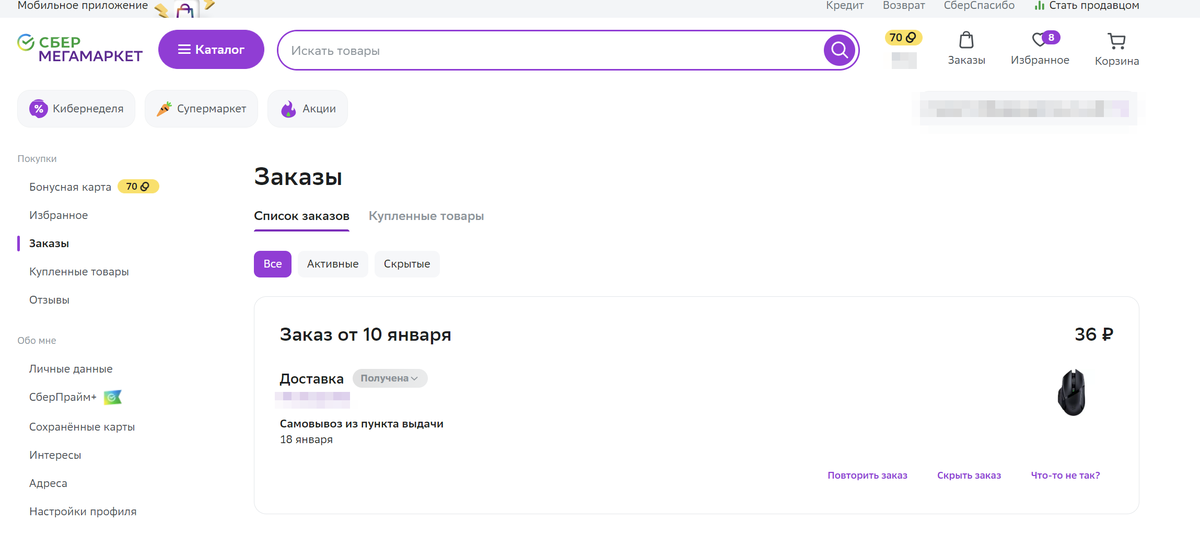The width and height of the screenshot is (1200, 533).
Task: Click Самовывоз из пункта выдачи text
Action: click(362, 424)
